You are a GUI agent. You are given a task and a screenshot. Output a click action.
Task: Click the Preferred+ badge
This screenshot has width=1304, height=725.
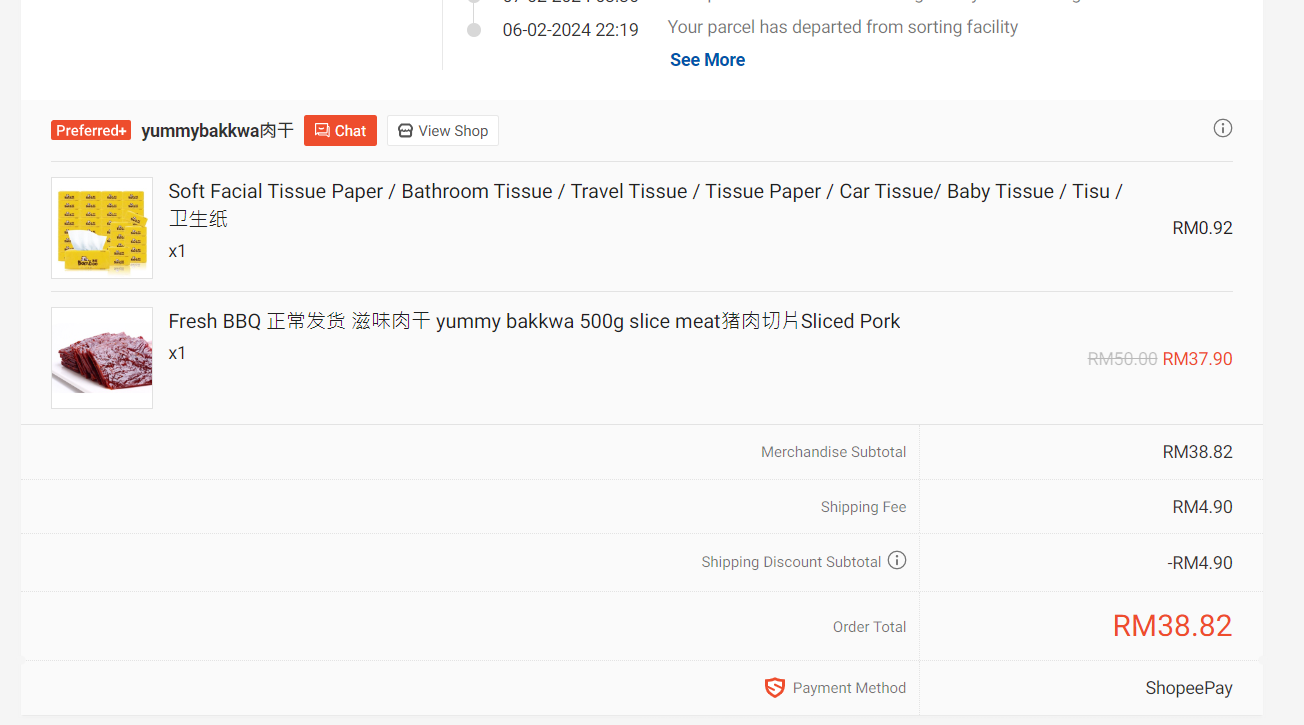pyautogui.click(x=91, y=131)
